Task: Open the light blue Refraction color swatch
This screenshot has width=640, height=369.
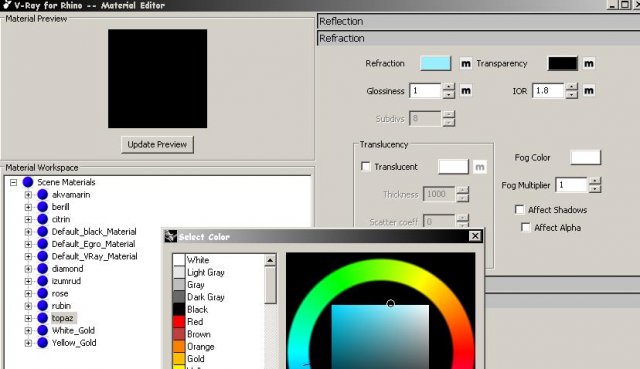Action: 436,64
